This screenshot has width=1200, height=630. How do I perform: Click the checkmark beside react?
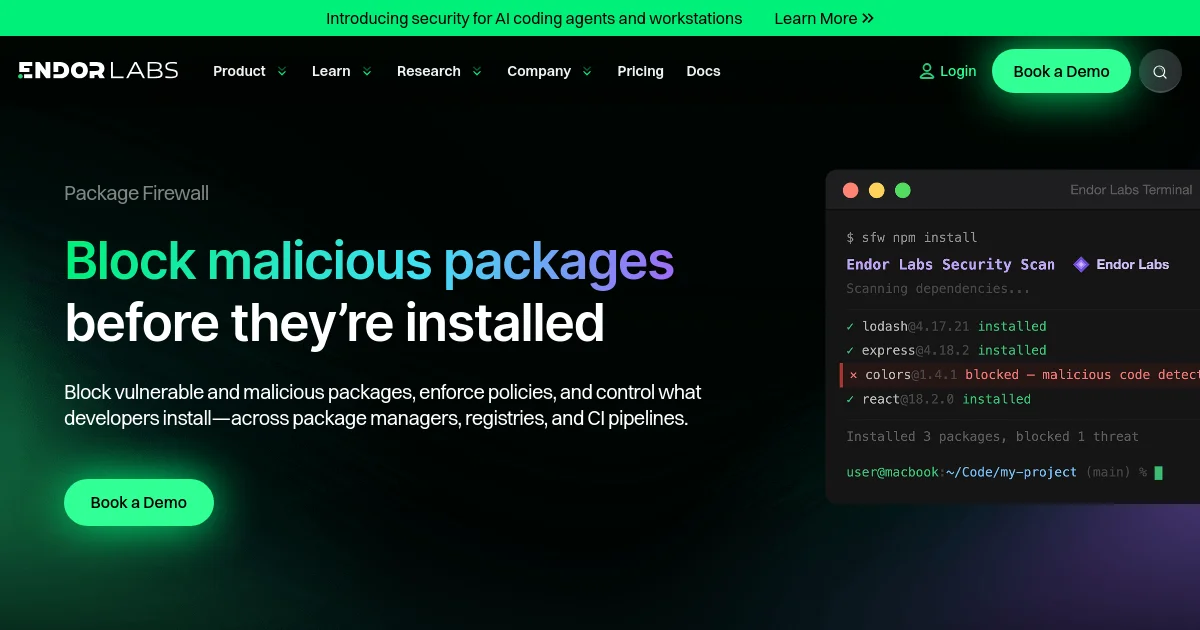(x=850, y=399)
